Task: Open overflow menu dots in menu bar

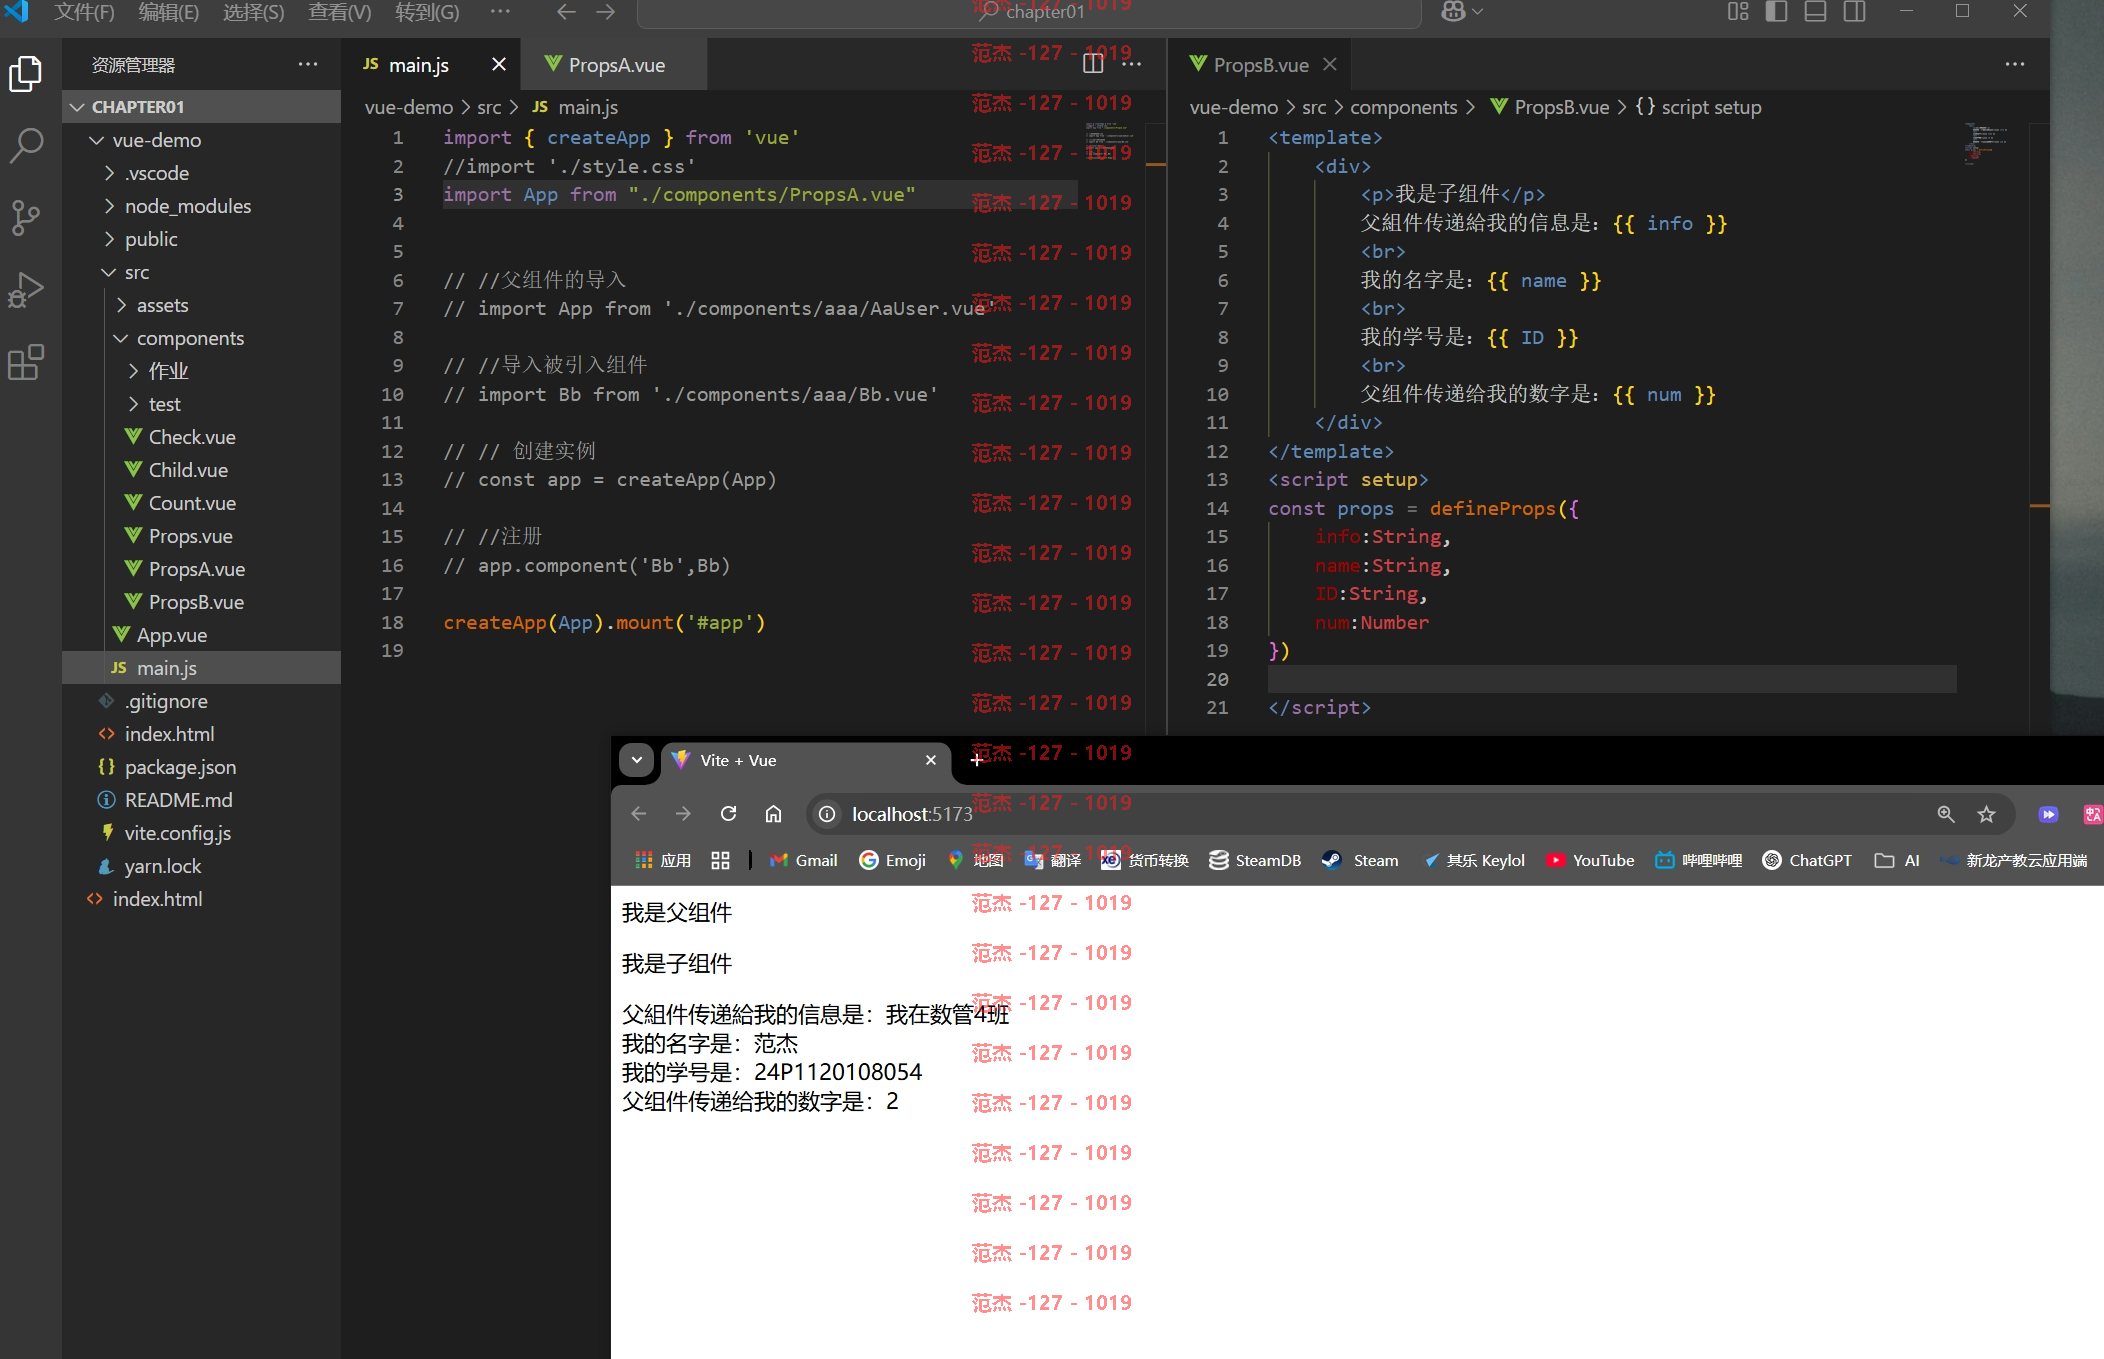Action: 500,11
